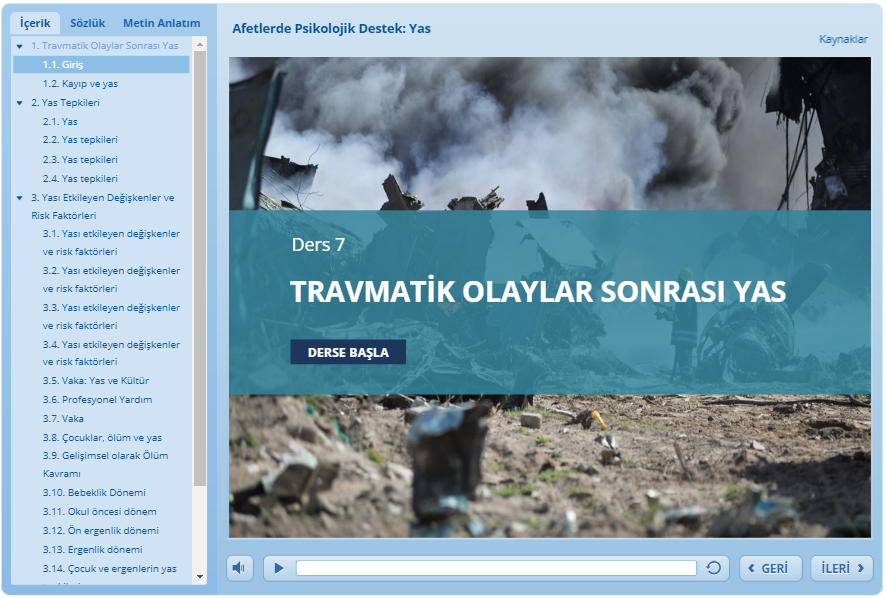The width and height of the screenshot is (886, 598).
Task: Open item 2.3. Yas tepkileri
Action: 80,159
